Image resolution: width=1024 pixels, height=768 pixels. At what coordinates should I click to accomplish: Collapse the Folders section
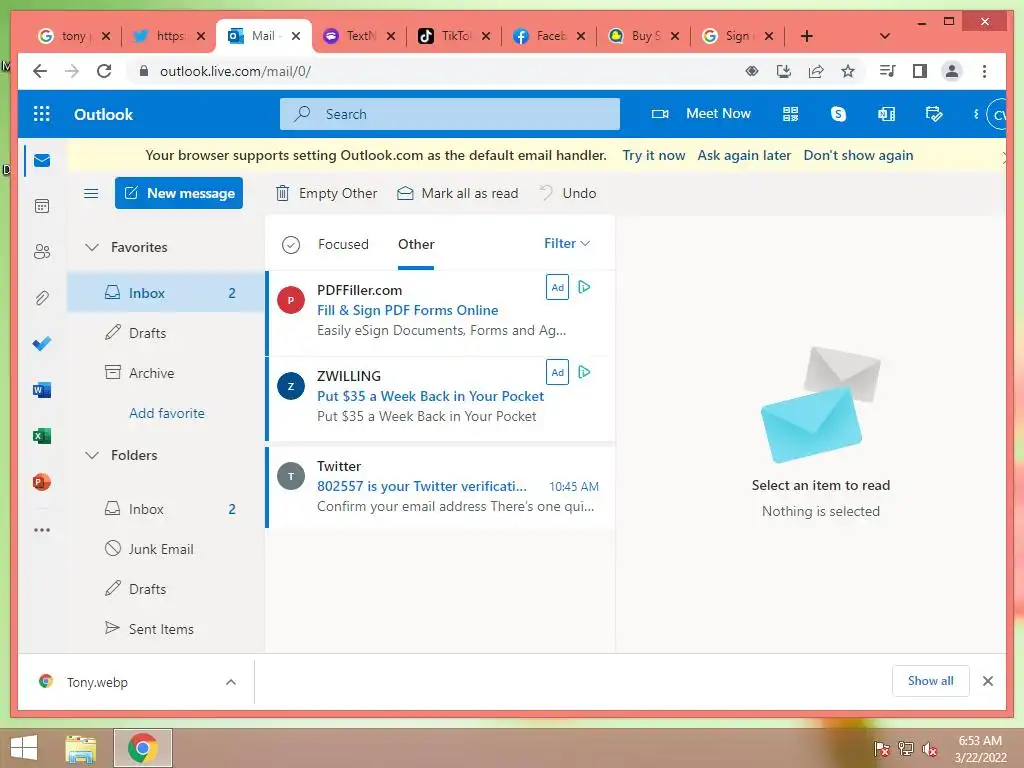[92, 455]
